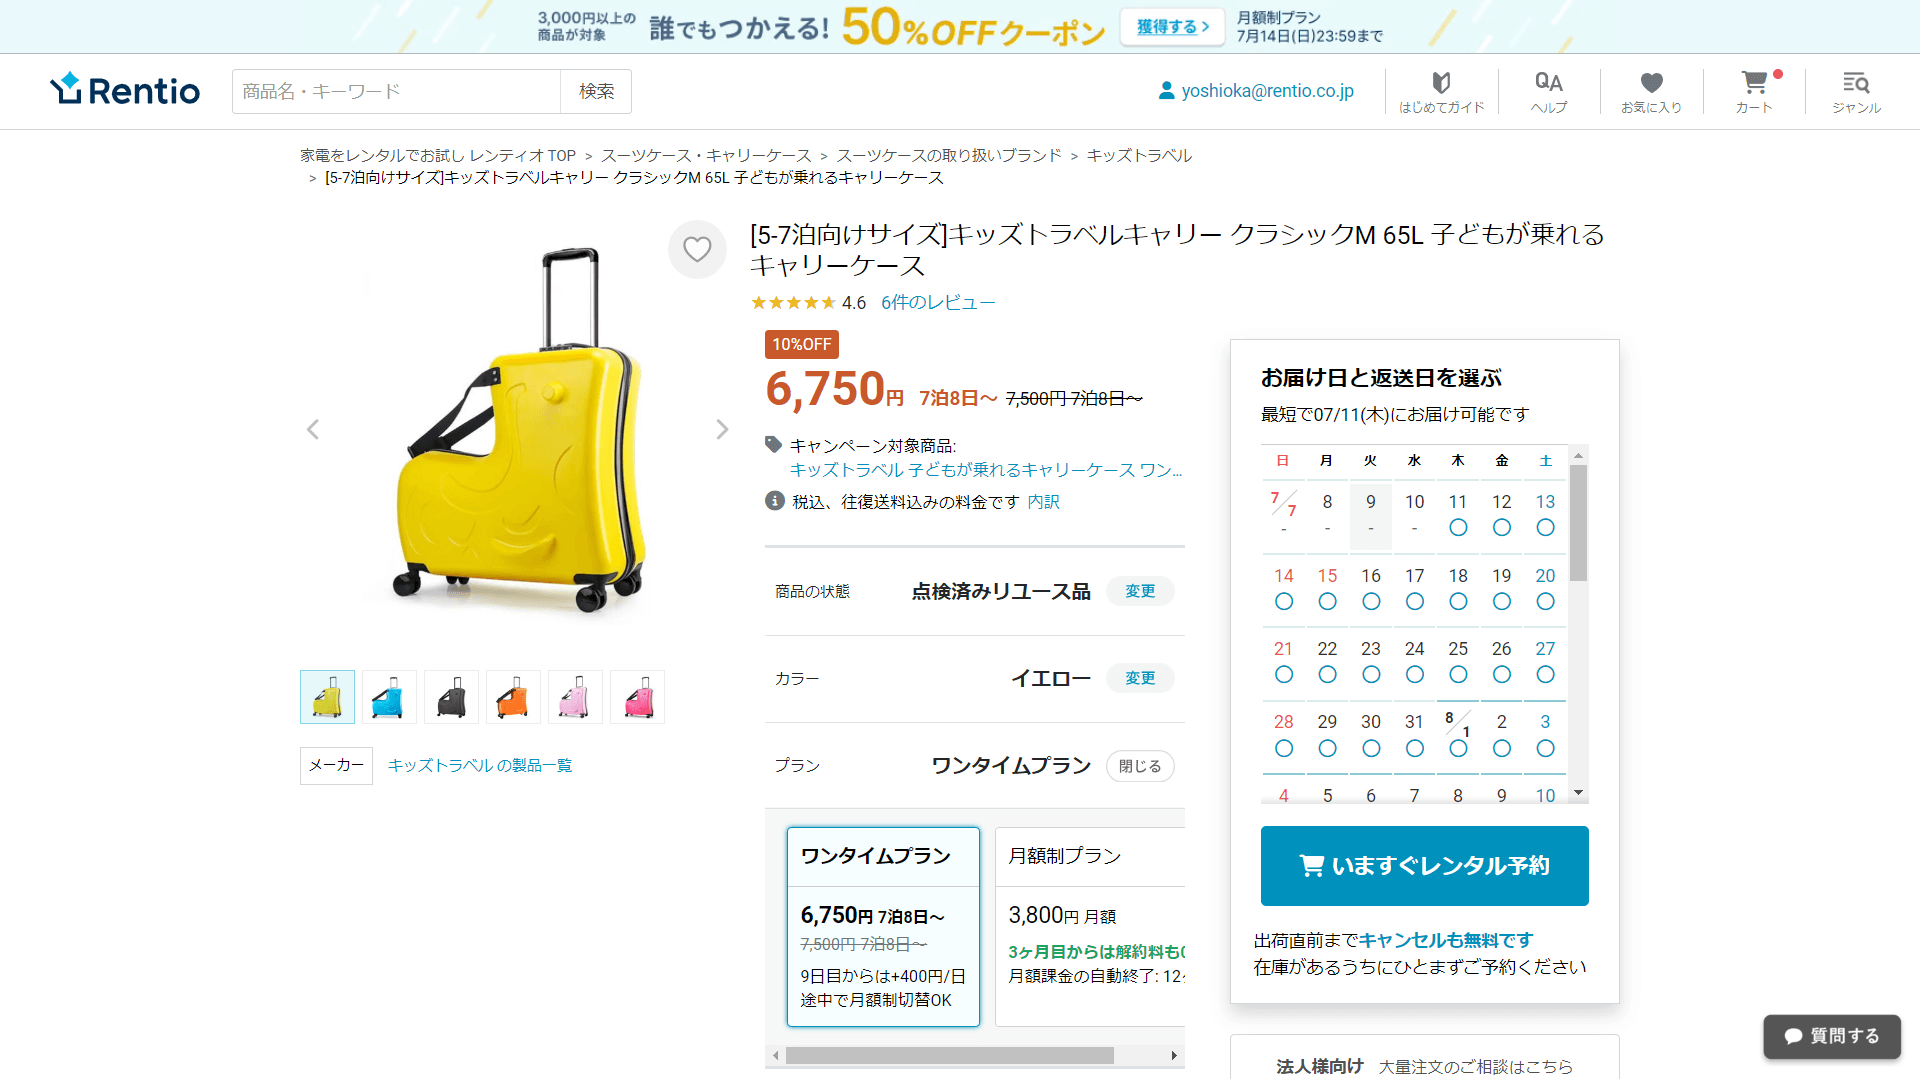1920x1079 pixels.
Task: Click plan list horizontal scroll left arrow
Action: [x=776, y=1056]
